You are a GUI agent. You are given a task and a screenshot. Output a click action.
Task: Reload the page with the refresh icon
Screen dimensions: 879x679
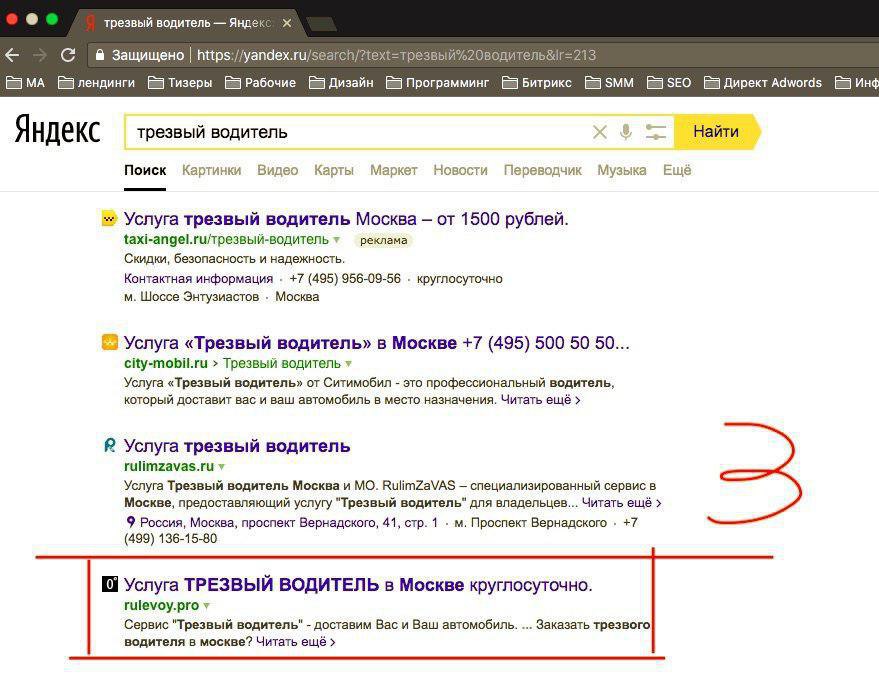(x=68, y=55)
